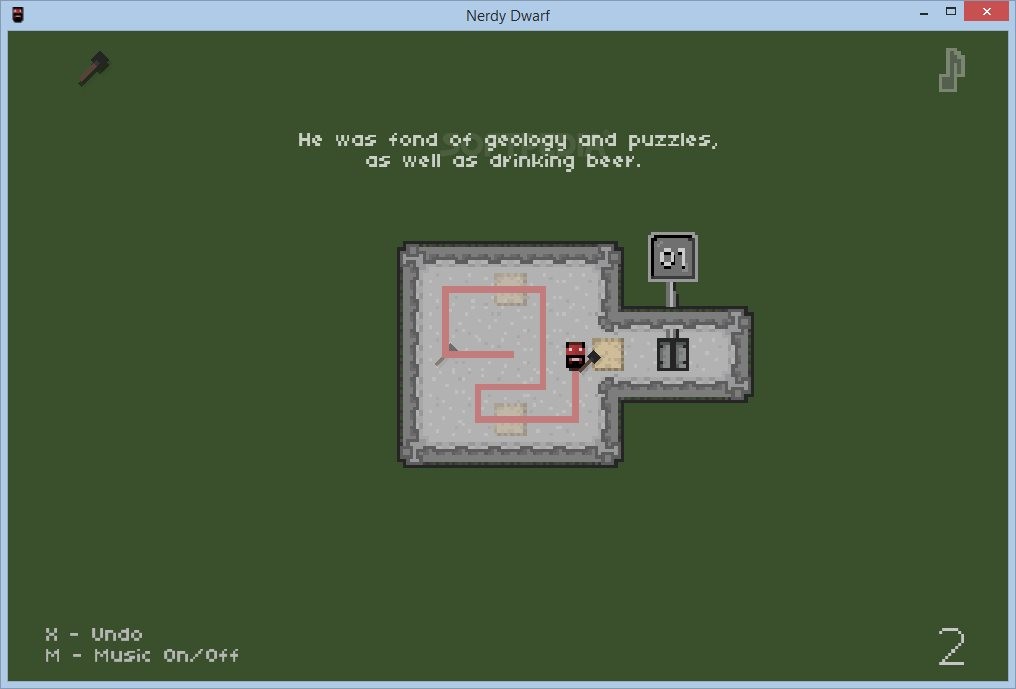
Task: Click the faded sand tile near top wall
Action: click(510, 289)
